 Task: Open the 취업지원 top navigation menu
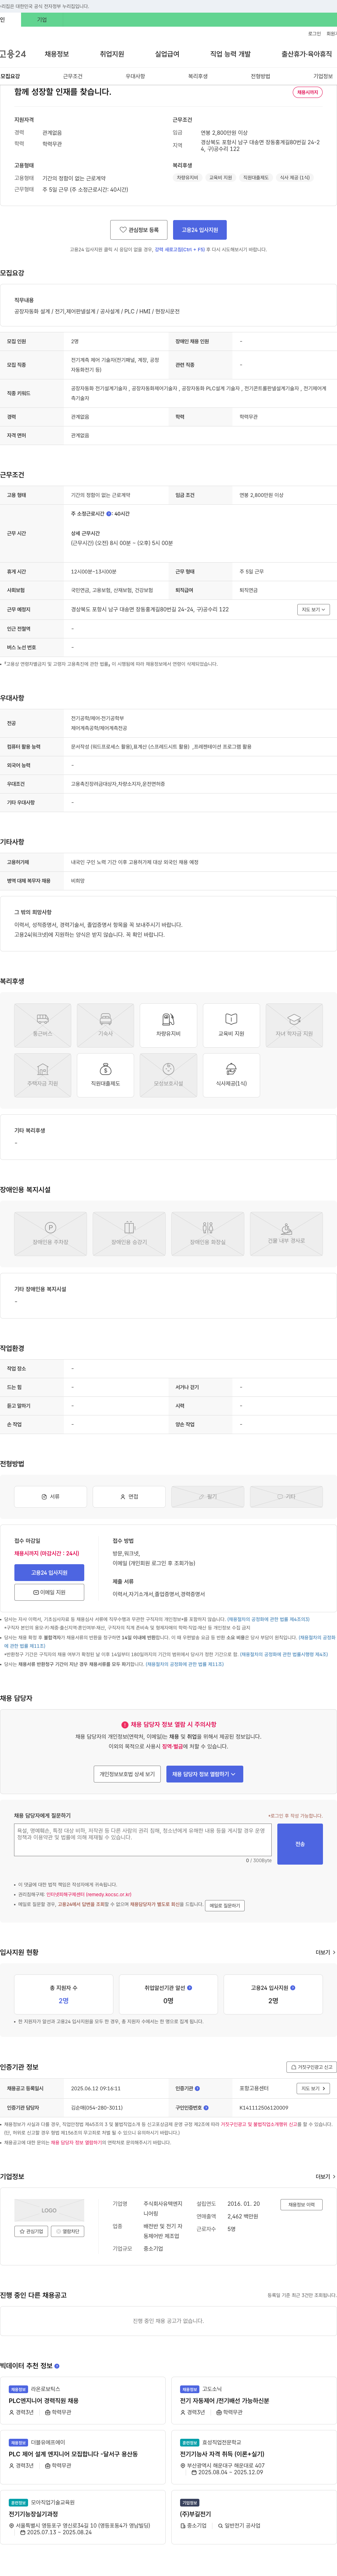[112, 54]
